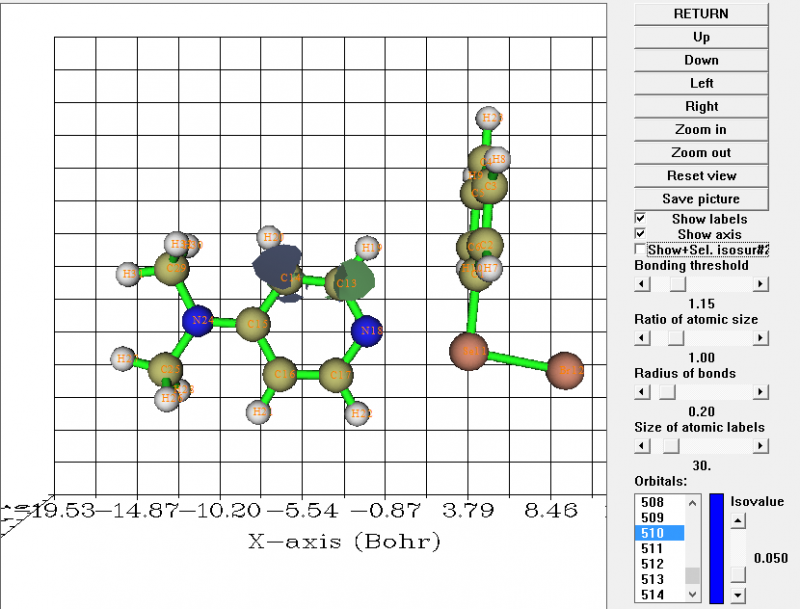This screenshot has height=609, width=800.
Task: Click hydrogen atom H19
Action: pyautogui.click(x=368, y=248)
